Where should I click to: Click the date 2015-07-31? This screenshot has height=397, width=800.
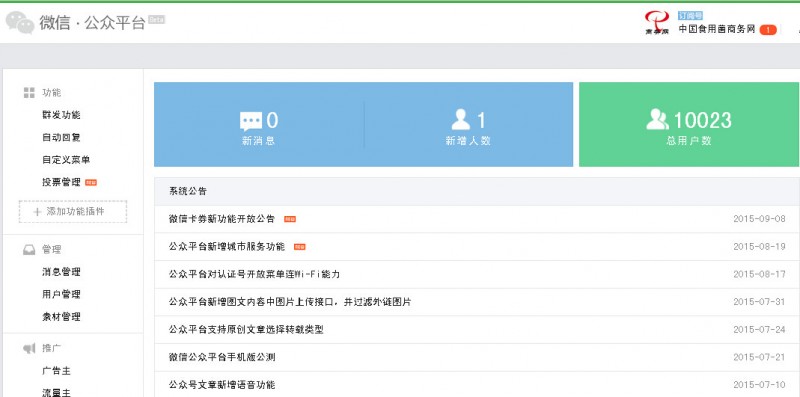tap(759, 302)
